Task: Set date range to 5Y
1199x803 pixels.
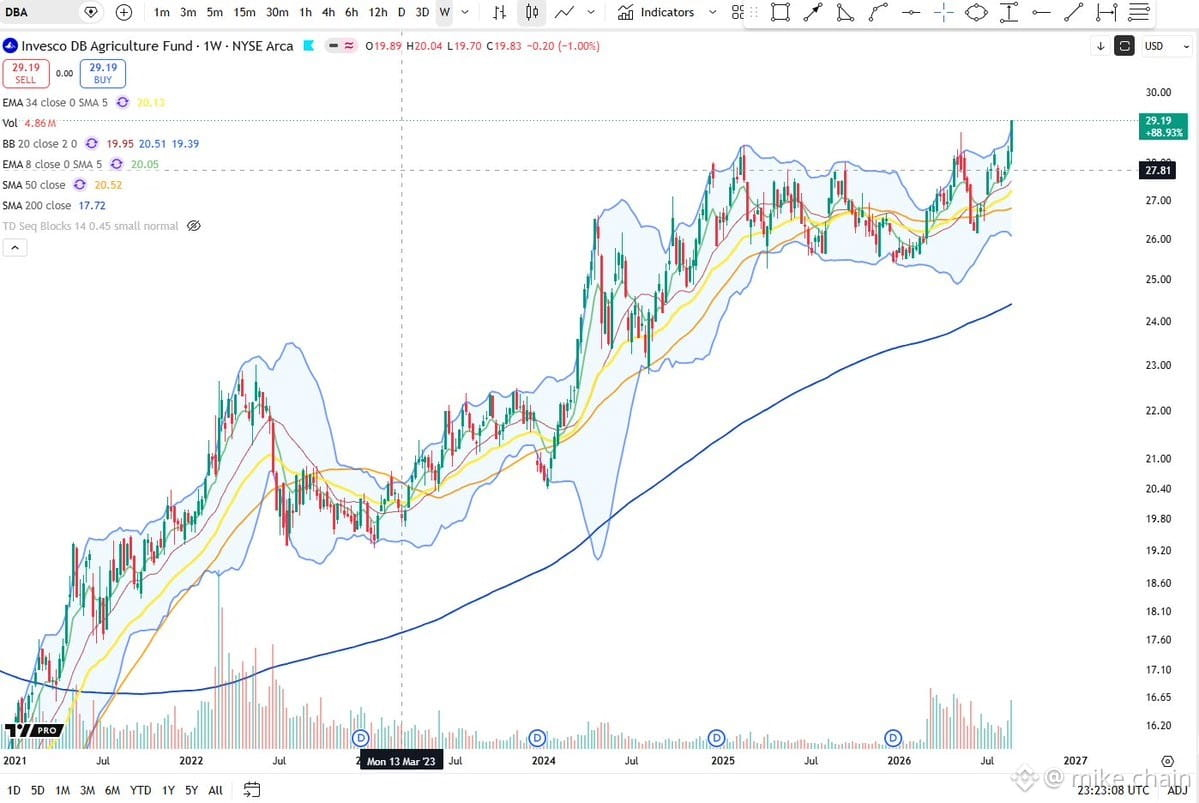Action: coord(191,790)
